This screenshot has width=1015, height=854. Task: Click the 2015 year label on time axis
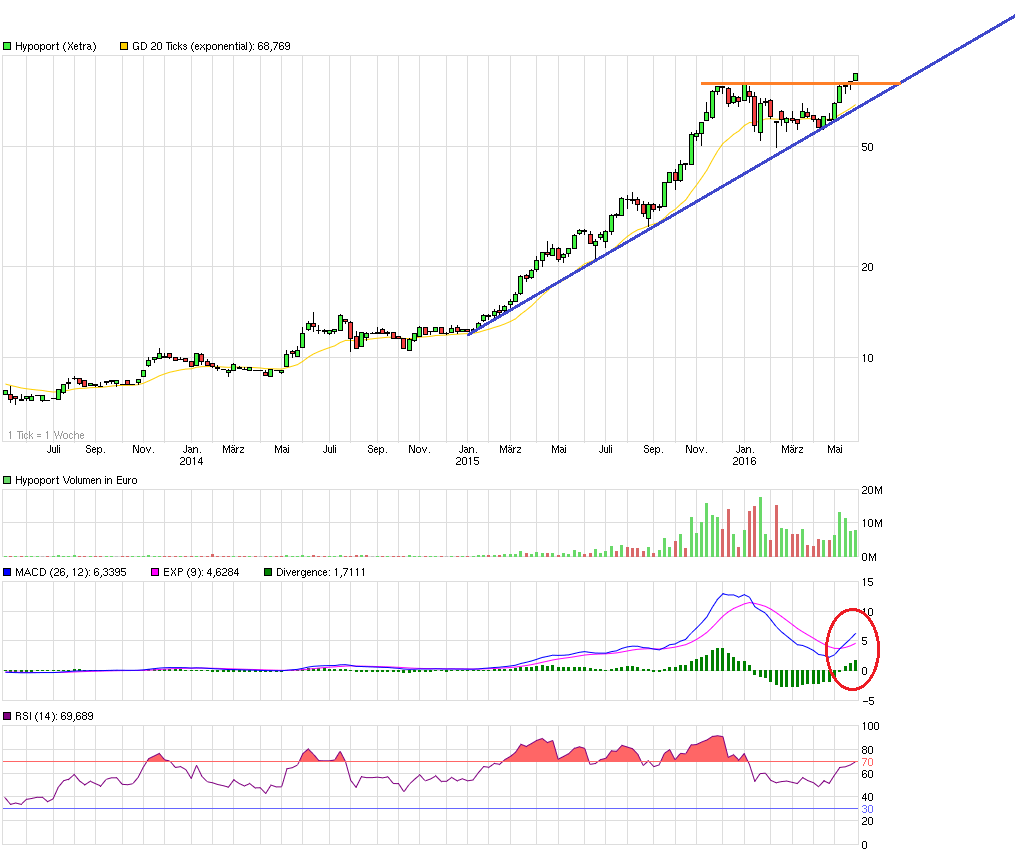467,461
